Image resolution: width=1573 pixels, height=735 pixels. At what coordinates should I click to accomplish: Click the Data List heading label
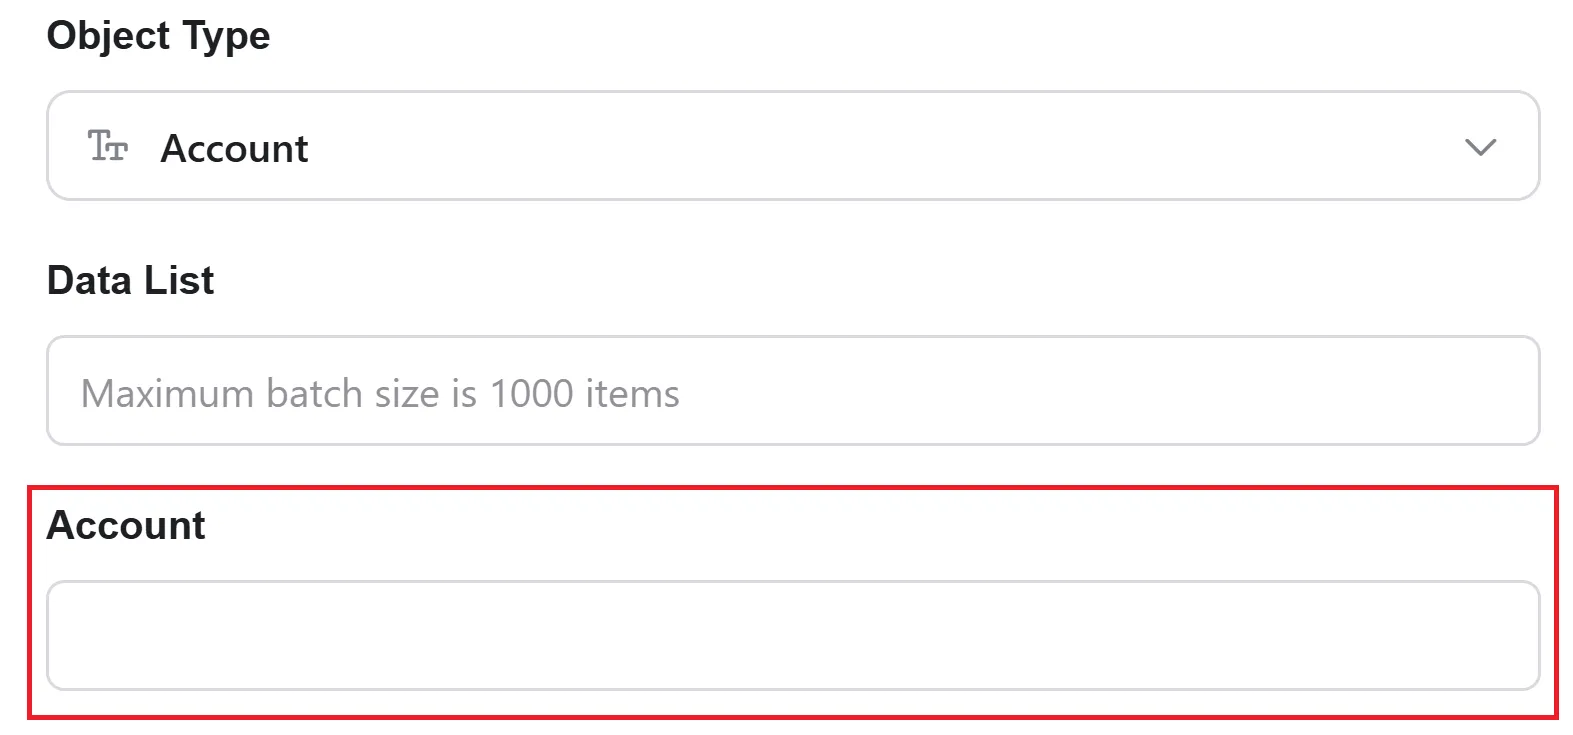click(x=130, y=280)
